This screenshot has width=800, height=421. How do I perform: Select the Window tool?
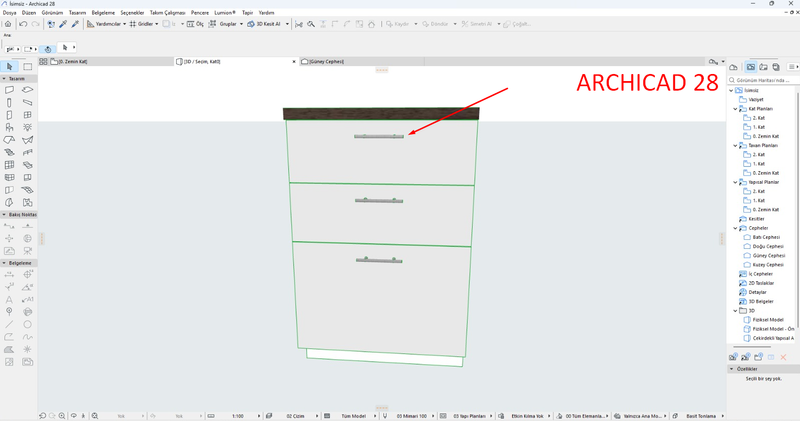[28, 115]
